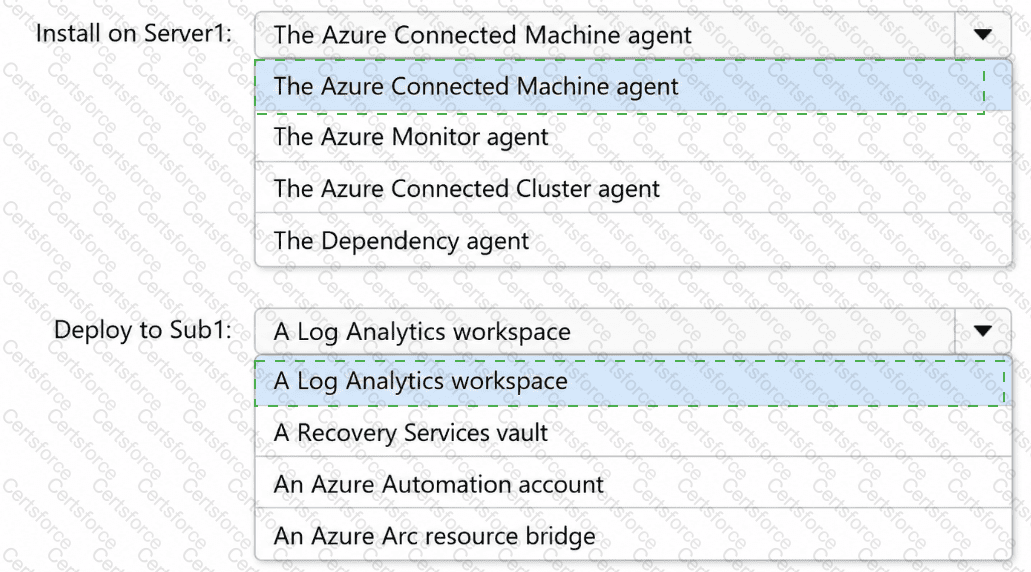Collapse the Sub1 resource list via arrow

tap(982, 331)
